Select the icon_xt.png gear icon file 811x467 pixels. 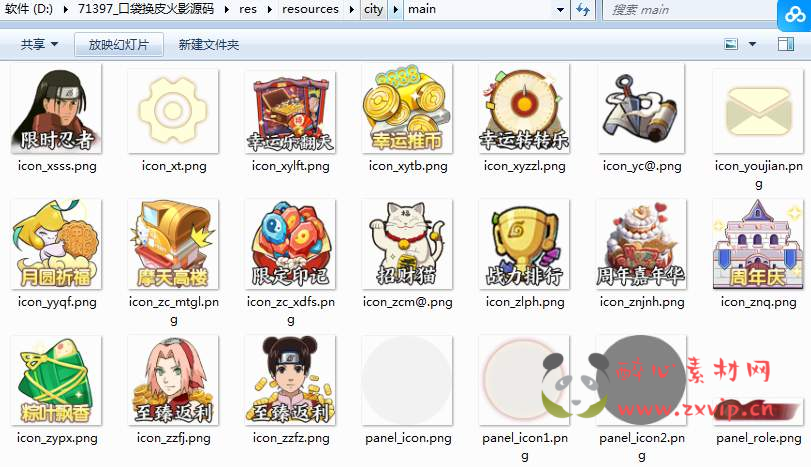(x=174, y=109)
